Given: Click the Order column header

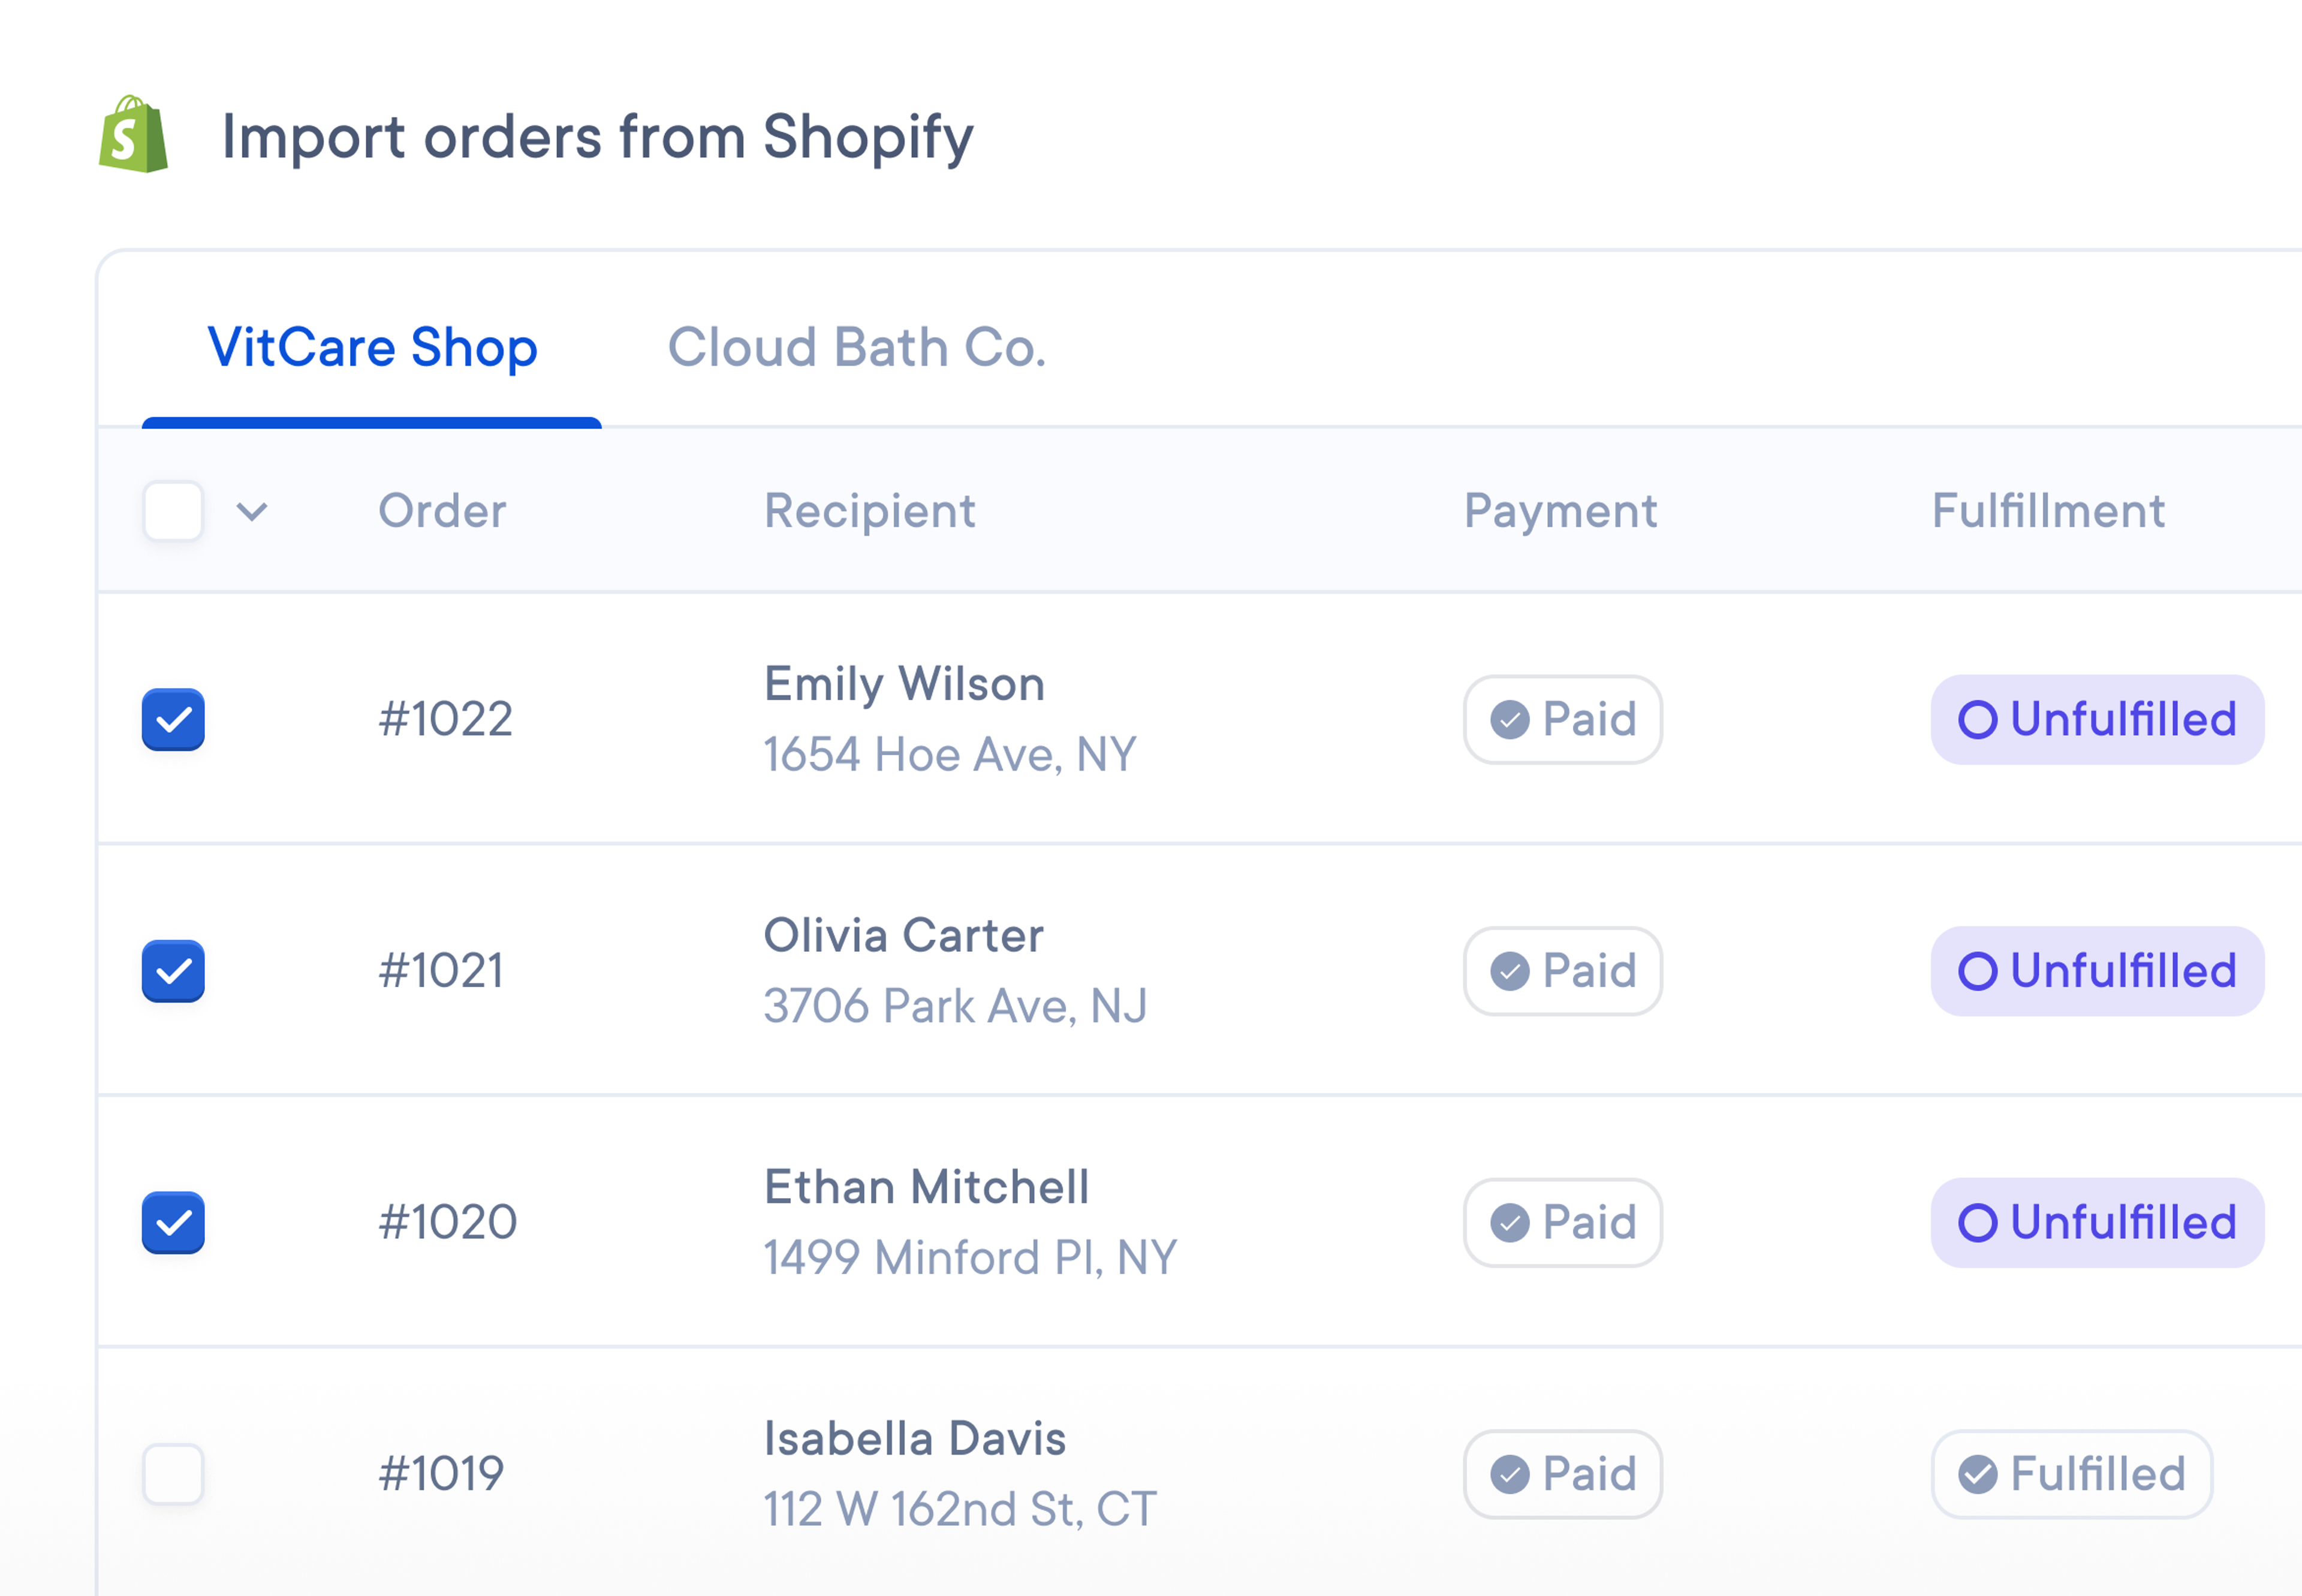Looking at the screenshot, I should coord(441,511).
